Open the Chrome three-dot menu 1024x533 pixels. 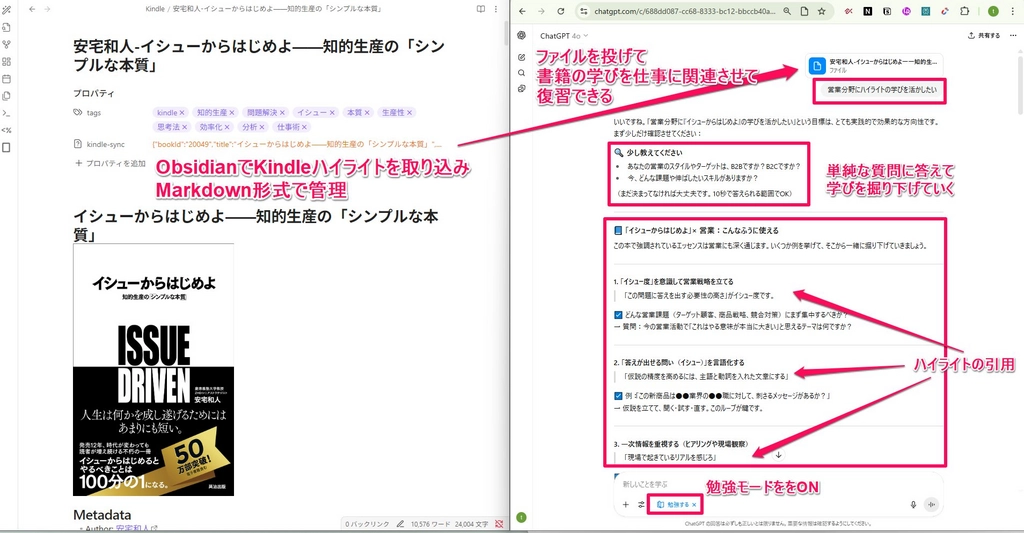point(1012,11)
